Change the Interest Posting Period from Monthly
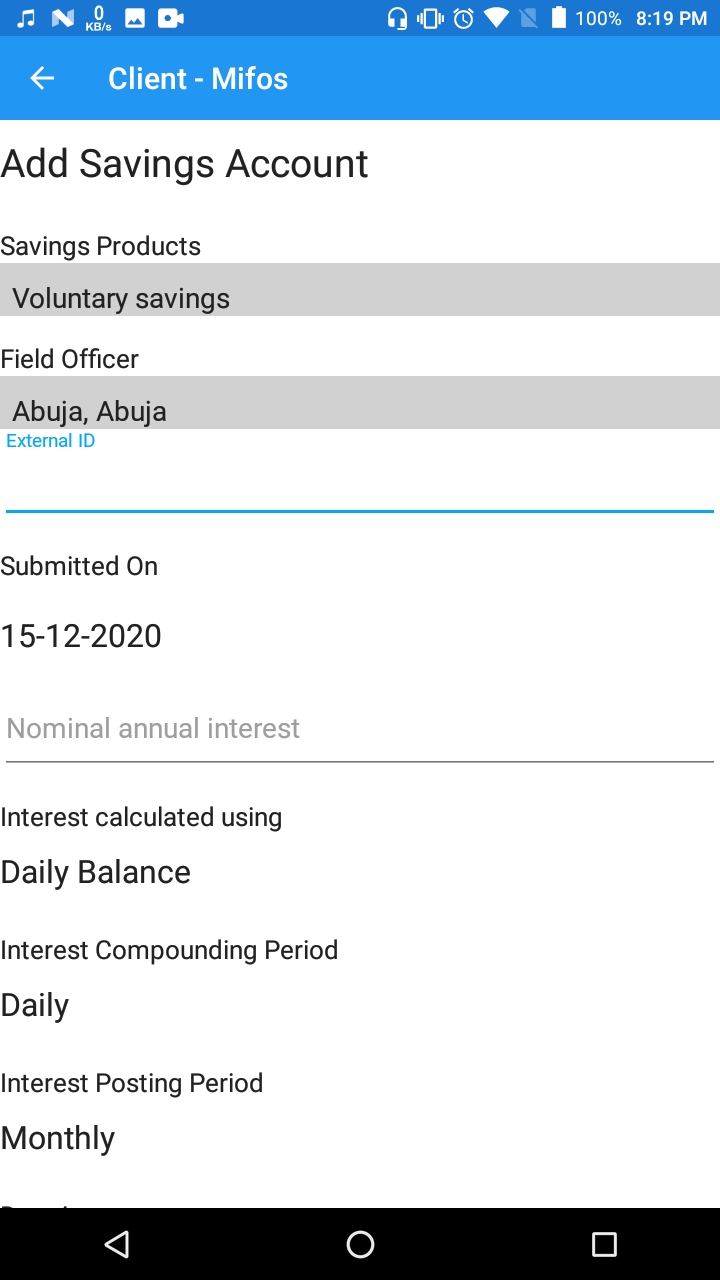The height and width of the screenshot is (1280, 720). coord(57,1137)
